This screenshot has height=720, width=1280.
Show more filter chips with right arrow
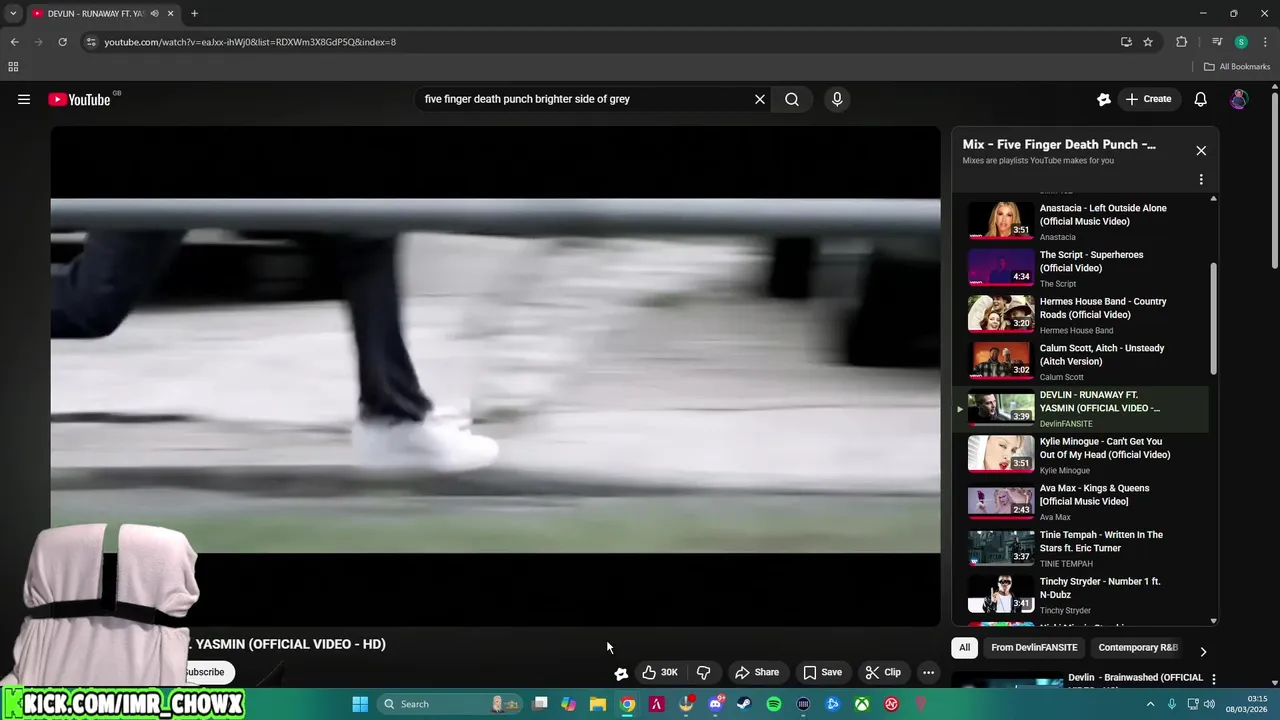pyautogui.click(x=1203, y=651)
